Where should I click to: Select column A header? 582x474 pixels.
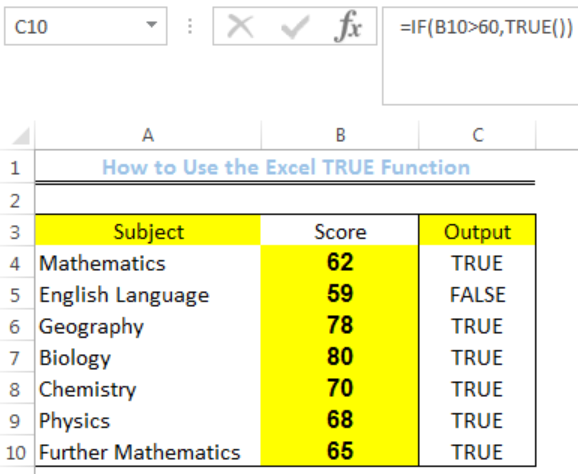148,135
